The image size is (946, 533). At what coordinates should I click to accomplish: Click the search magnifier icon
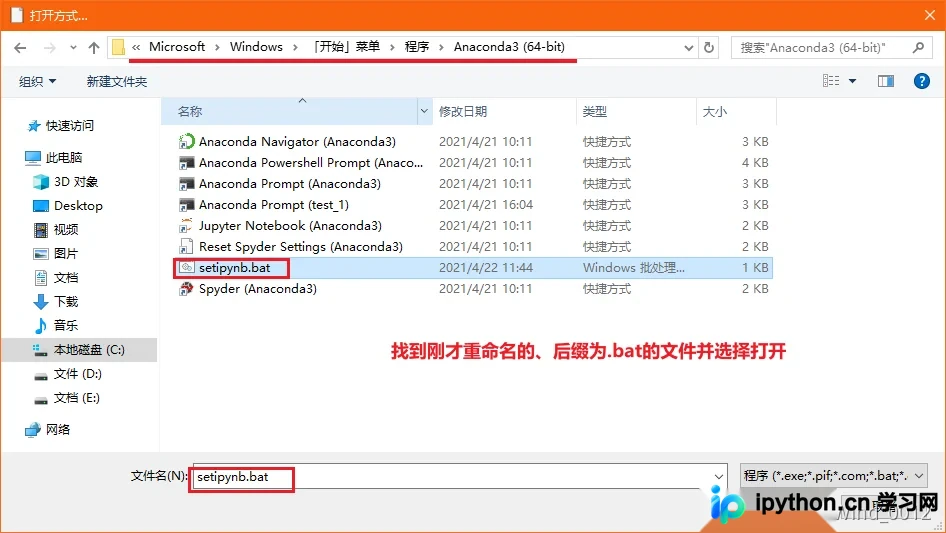pyautogui.click(x=918, y=47)
